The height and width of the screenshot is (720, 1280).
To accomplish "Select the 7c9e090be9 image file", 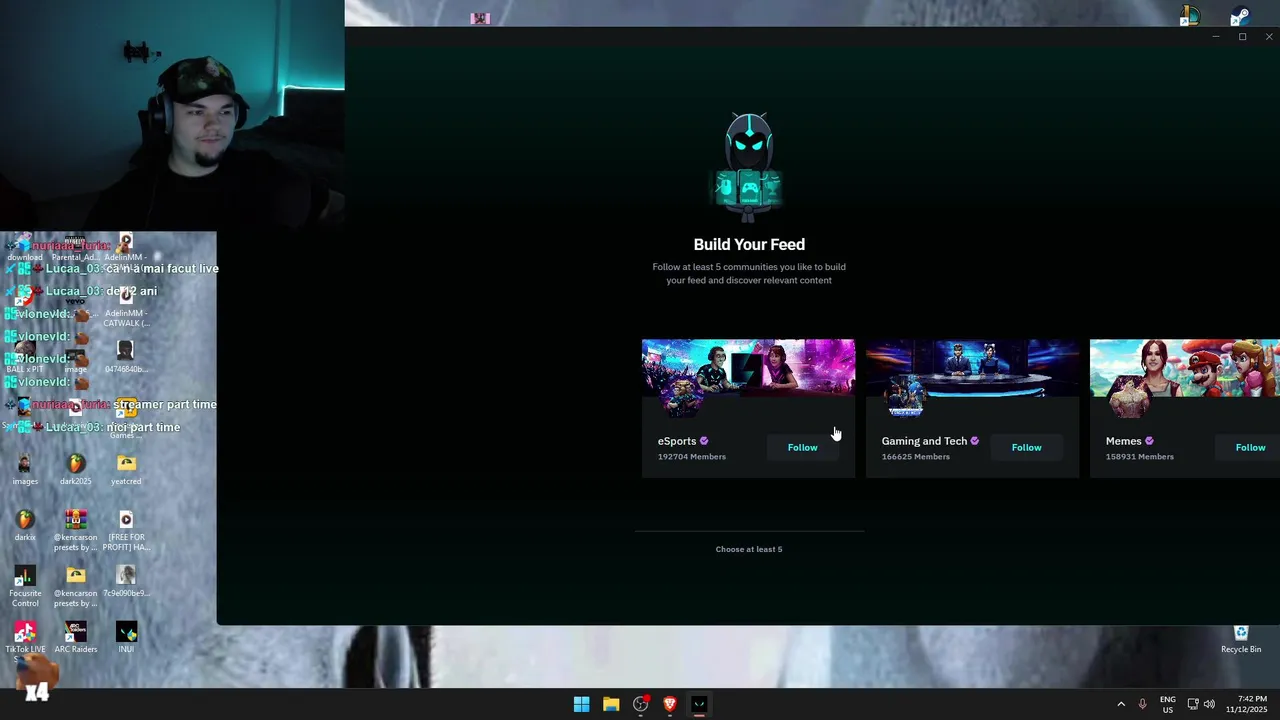I will [x=126, y=581].
